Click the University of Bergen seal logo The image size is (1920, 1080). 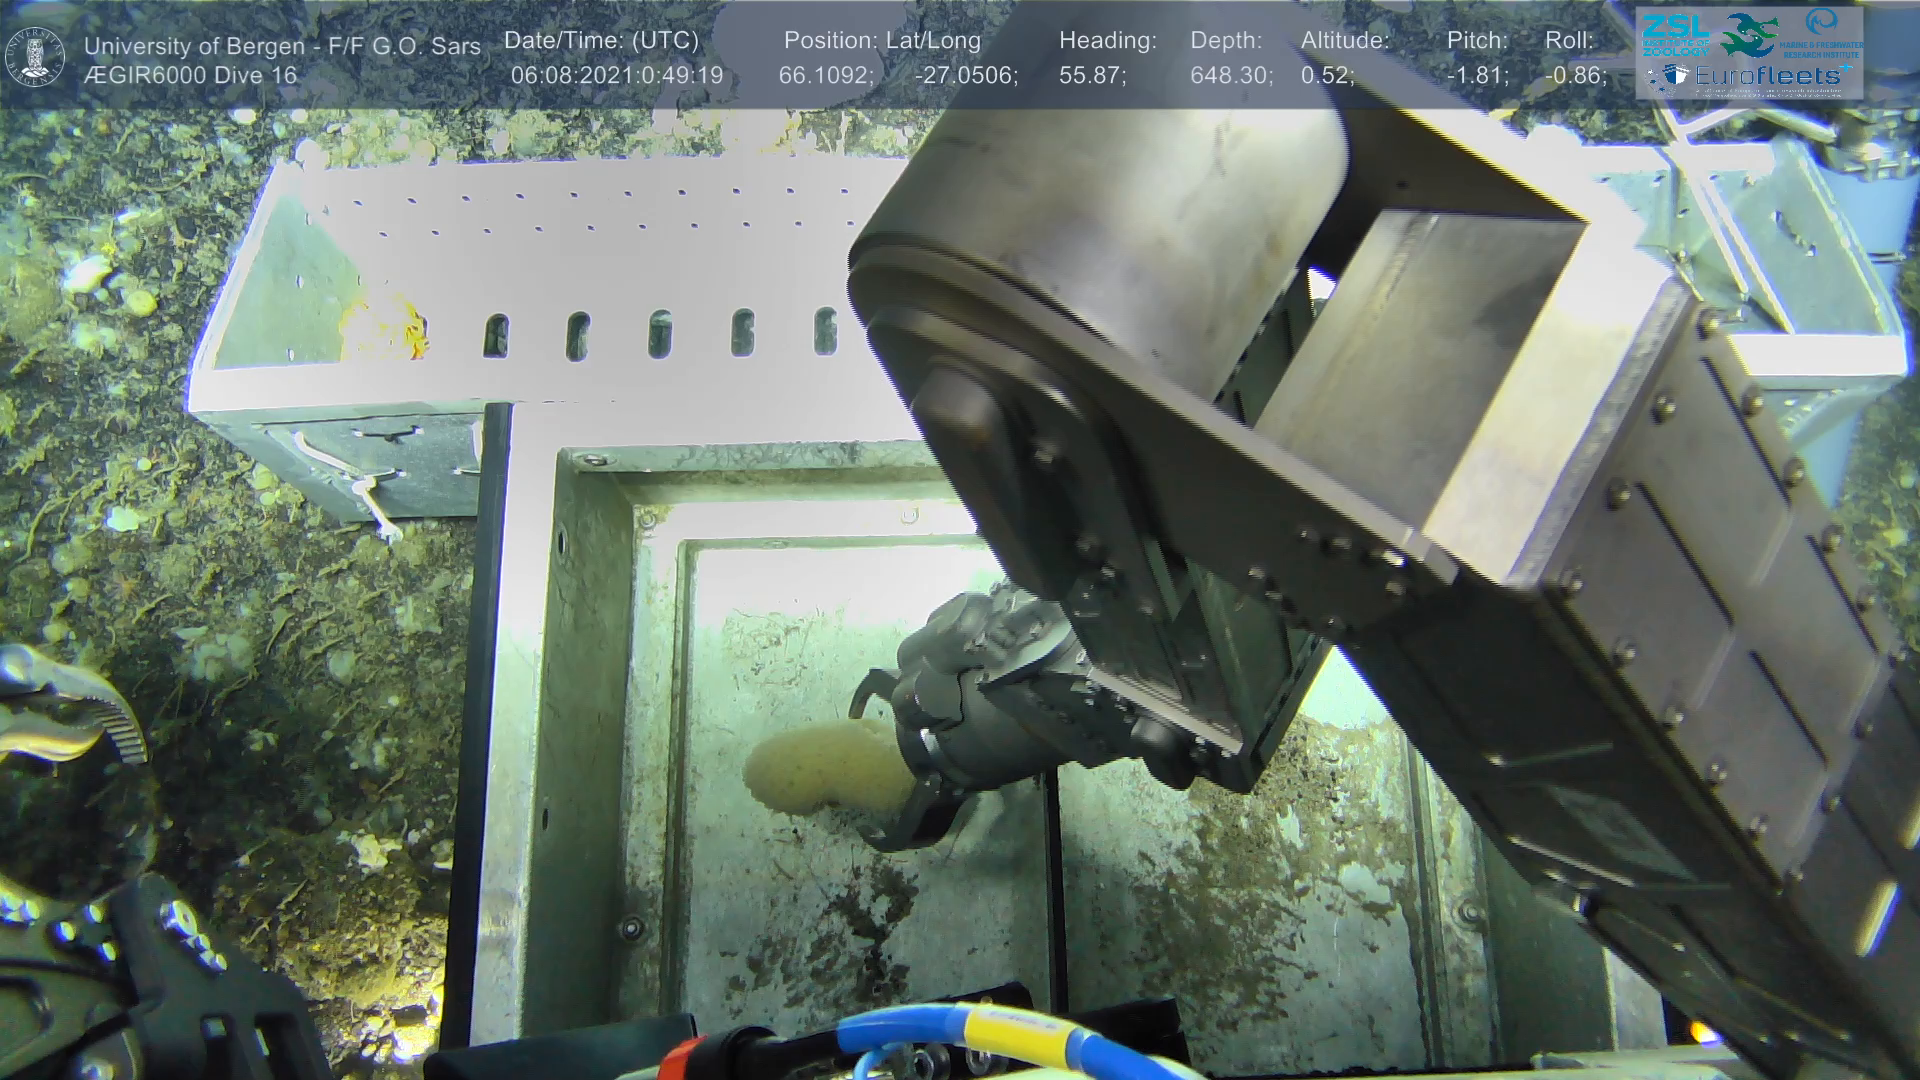(35, 57)
